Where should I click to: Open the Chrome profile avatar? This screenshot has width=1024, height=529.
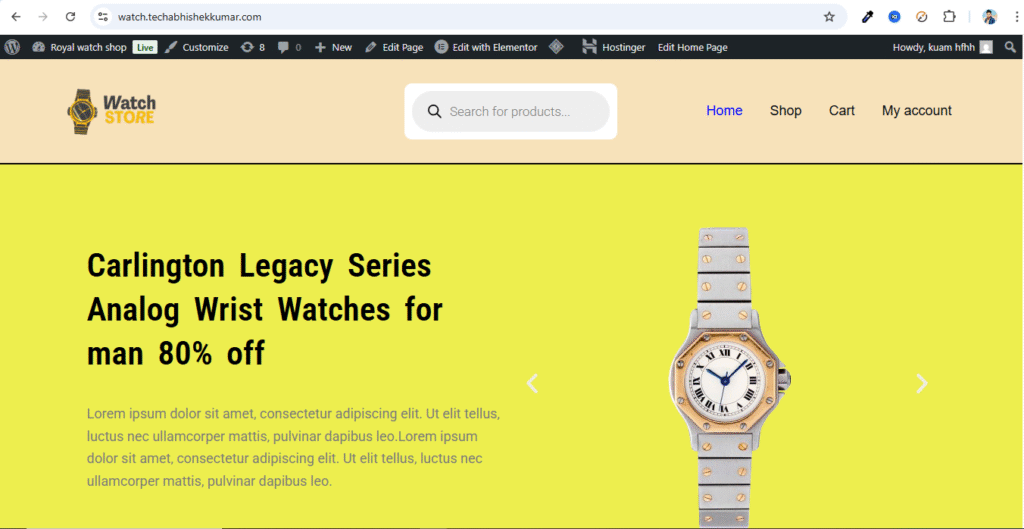(990, 17)
